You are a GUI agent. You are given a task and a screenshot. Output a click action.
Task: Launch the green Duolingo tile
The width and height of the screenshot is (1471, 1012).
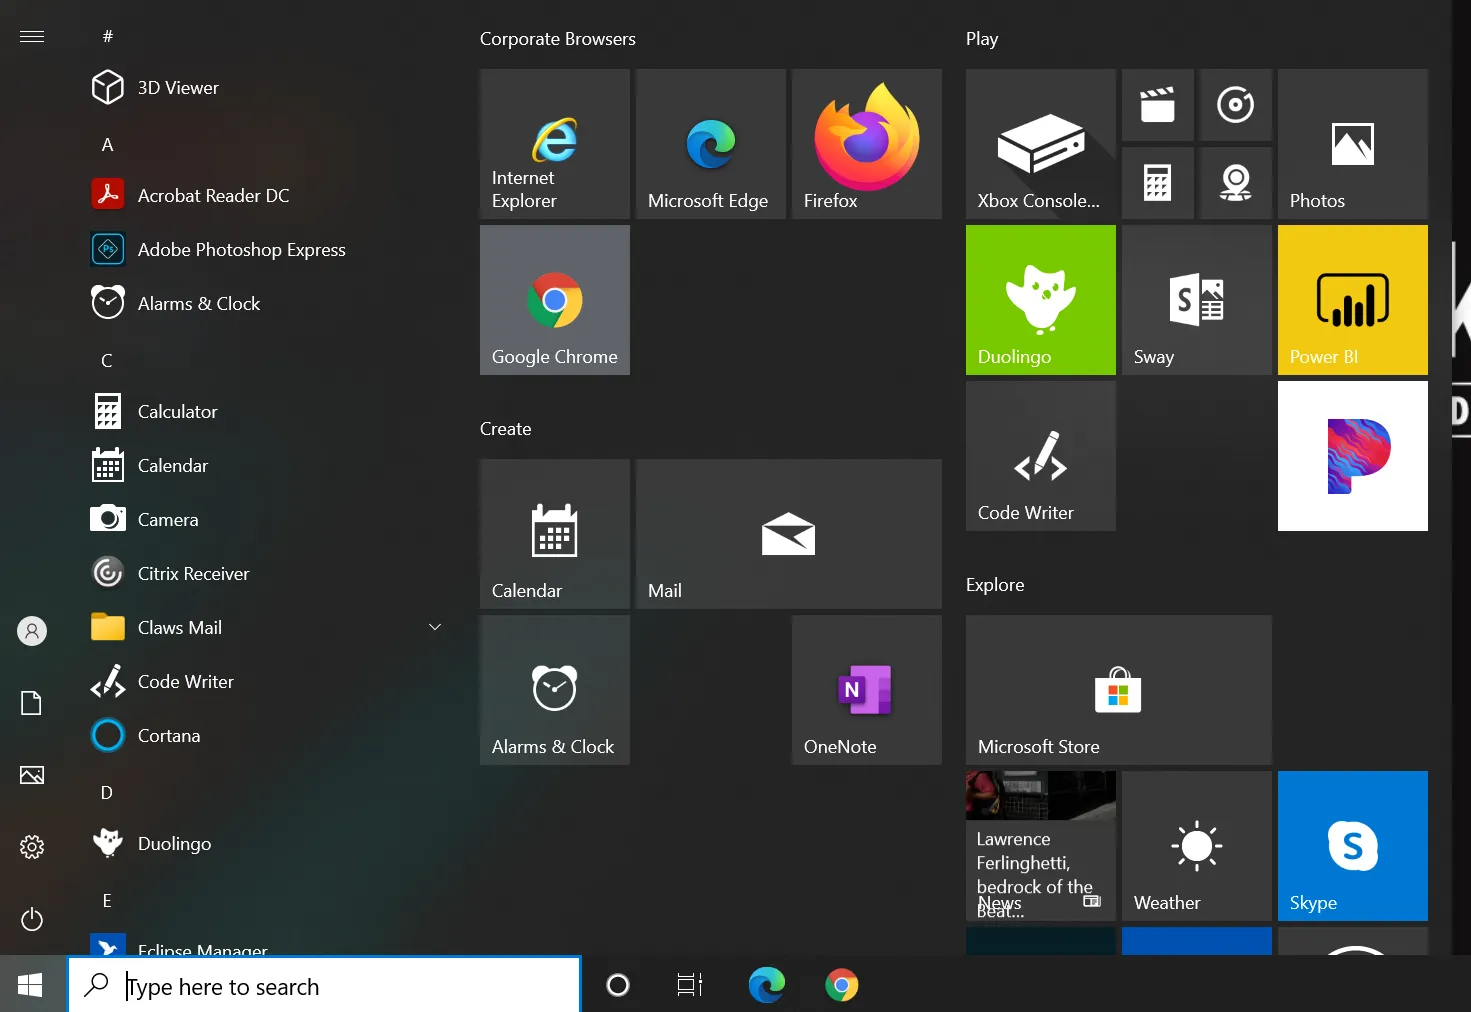[x=1041, y=300]
